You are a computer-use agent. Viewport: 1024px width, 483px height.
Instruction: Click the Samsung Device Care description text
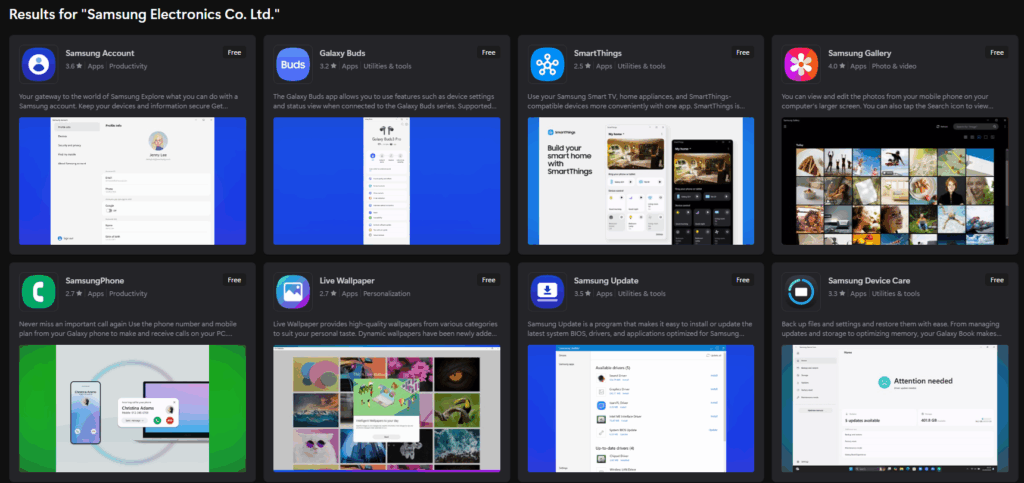893,328
